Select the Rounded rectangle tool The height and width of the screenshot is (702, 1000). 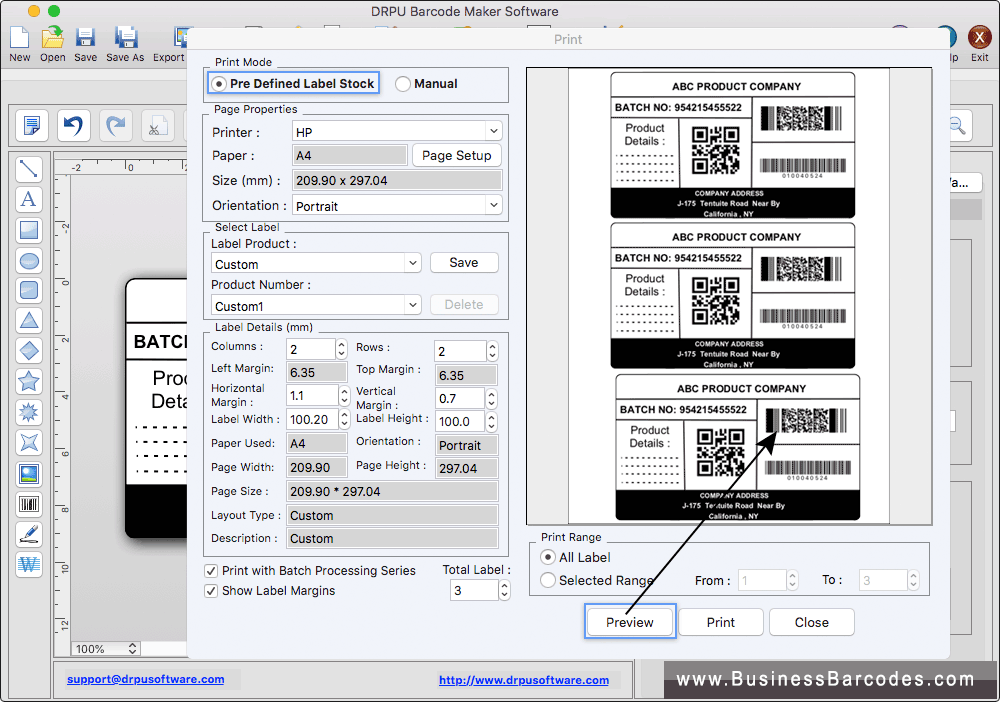pyautogui.click(x=29, y=290)
